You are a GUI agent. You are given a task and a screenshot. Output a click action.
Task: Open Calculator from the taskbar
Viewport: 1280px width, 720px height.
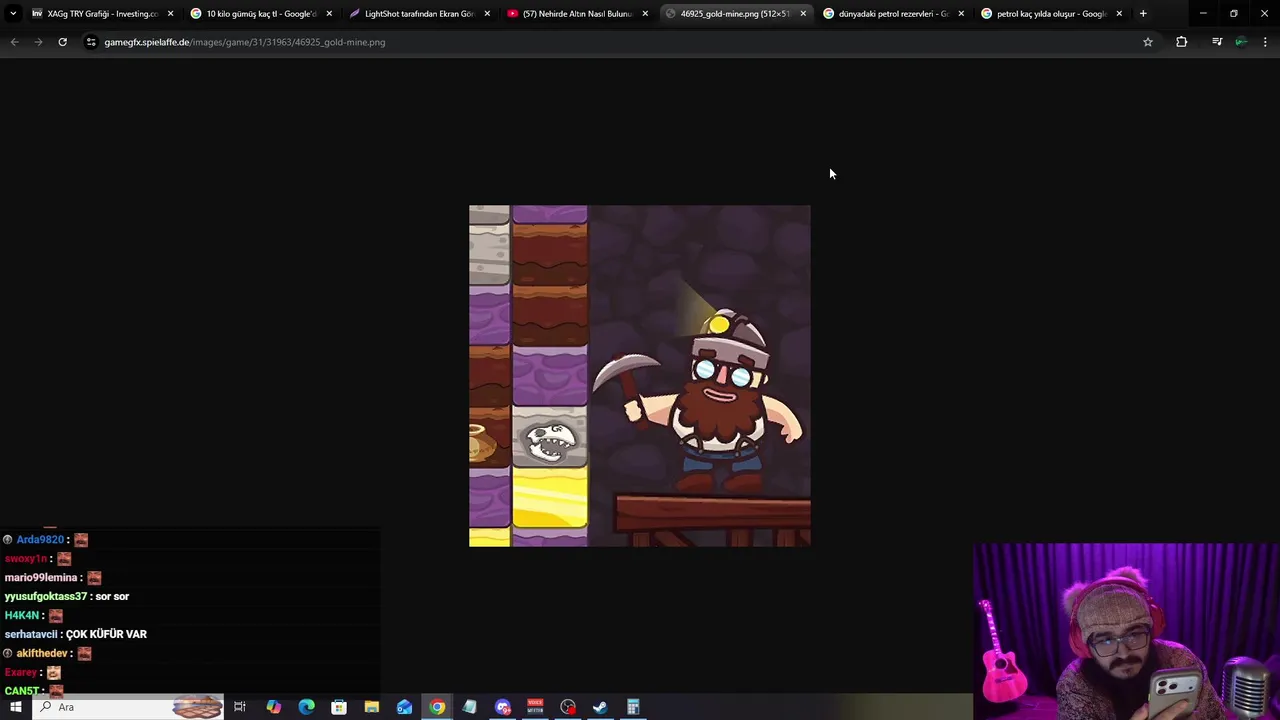pyautogui.click(x=633, y=707)
